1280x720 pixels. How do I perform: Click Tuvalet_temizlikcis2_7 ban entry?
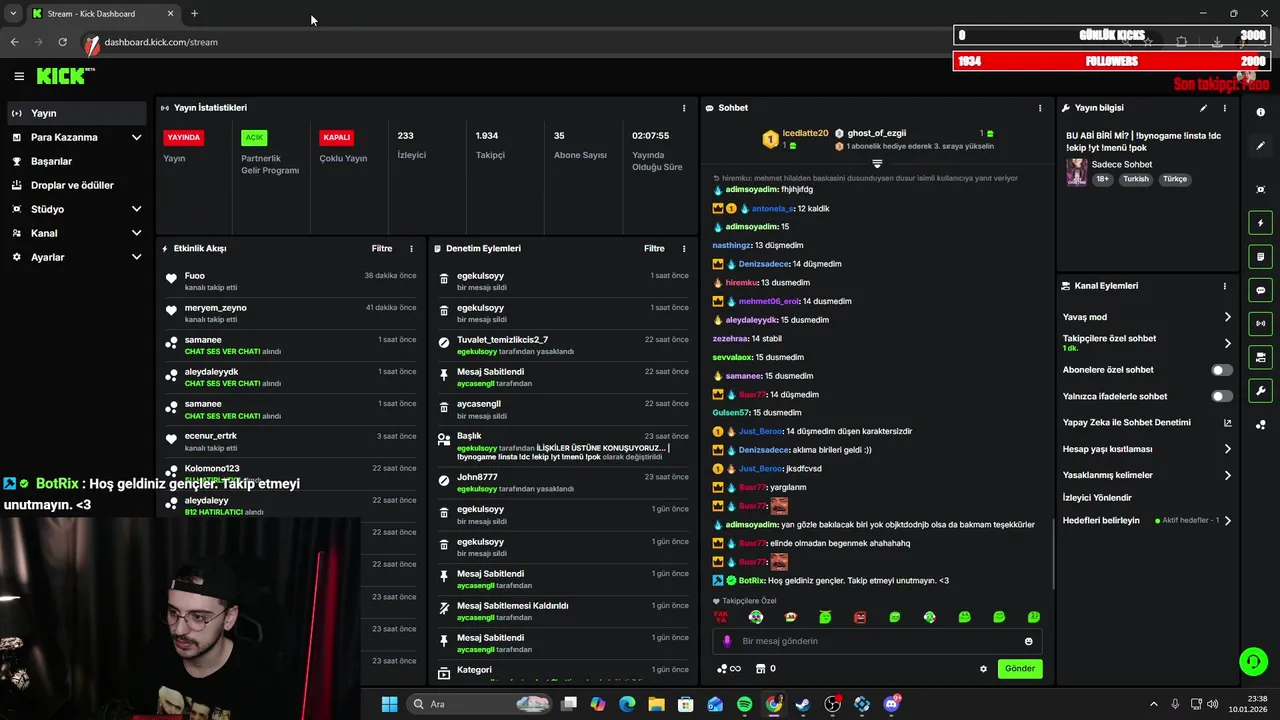tap(563, 345)
